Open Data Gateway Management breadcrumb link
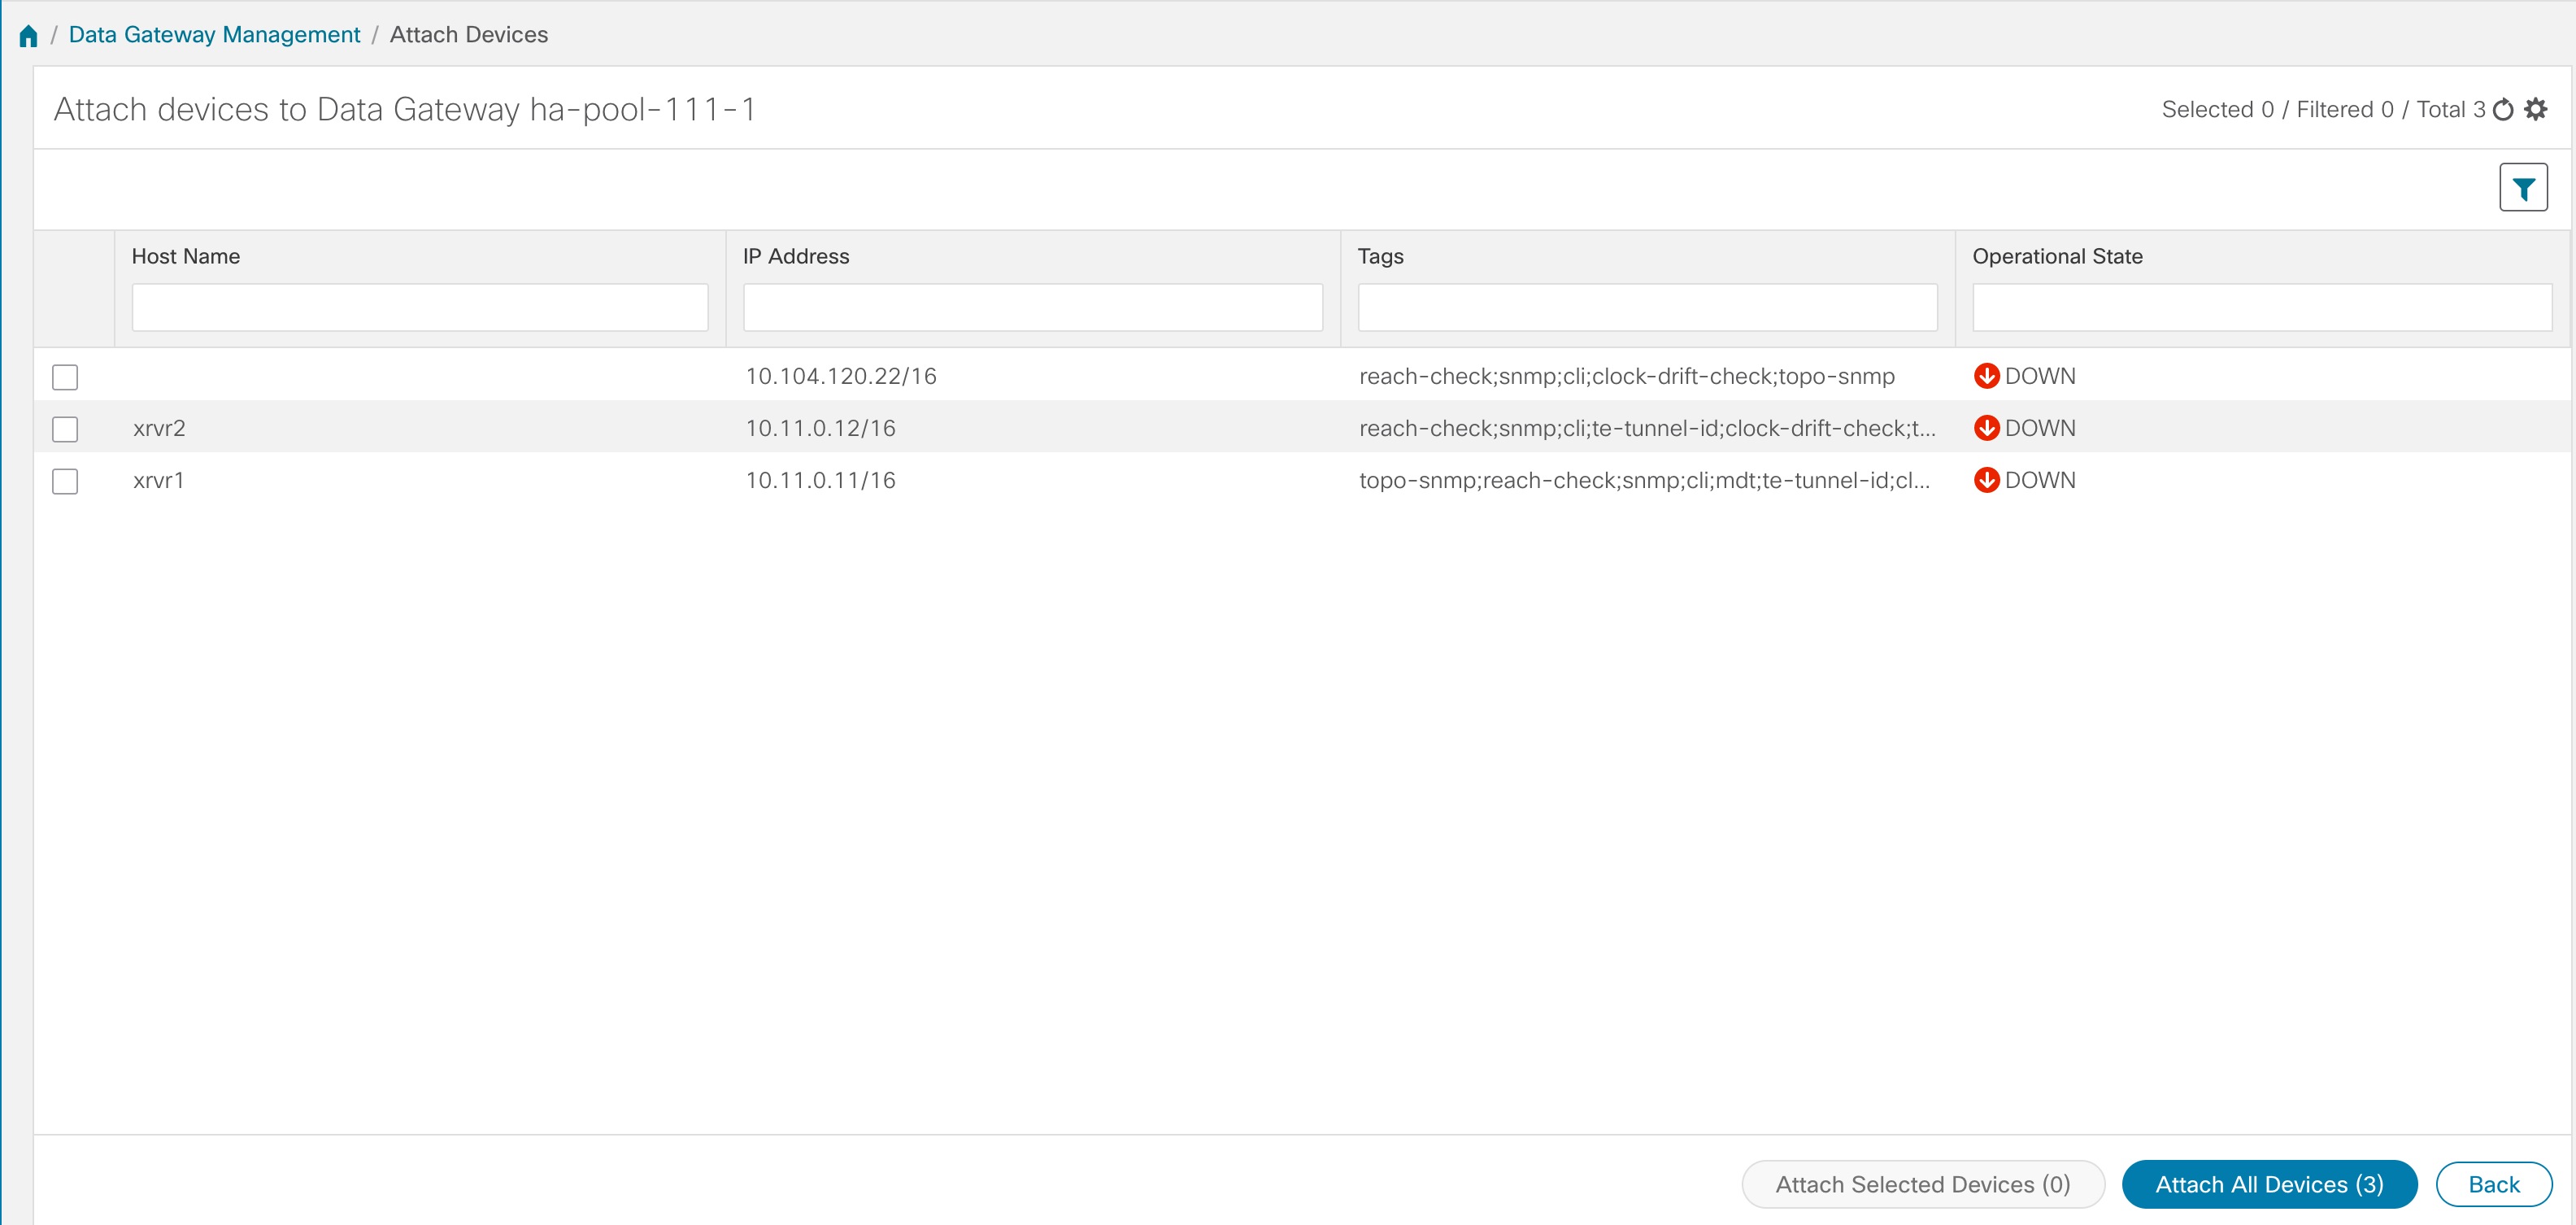2576x1225 pixels. click(x=214, y=35)
